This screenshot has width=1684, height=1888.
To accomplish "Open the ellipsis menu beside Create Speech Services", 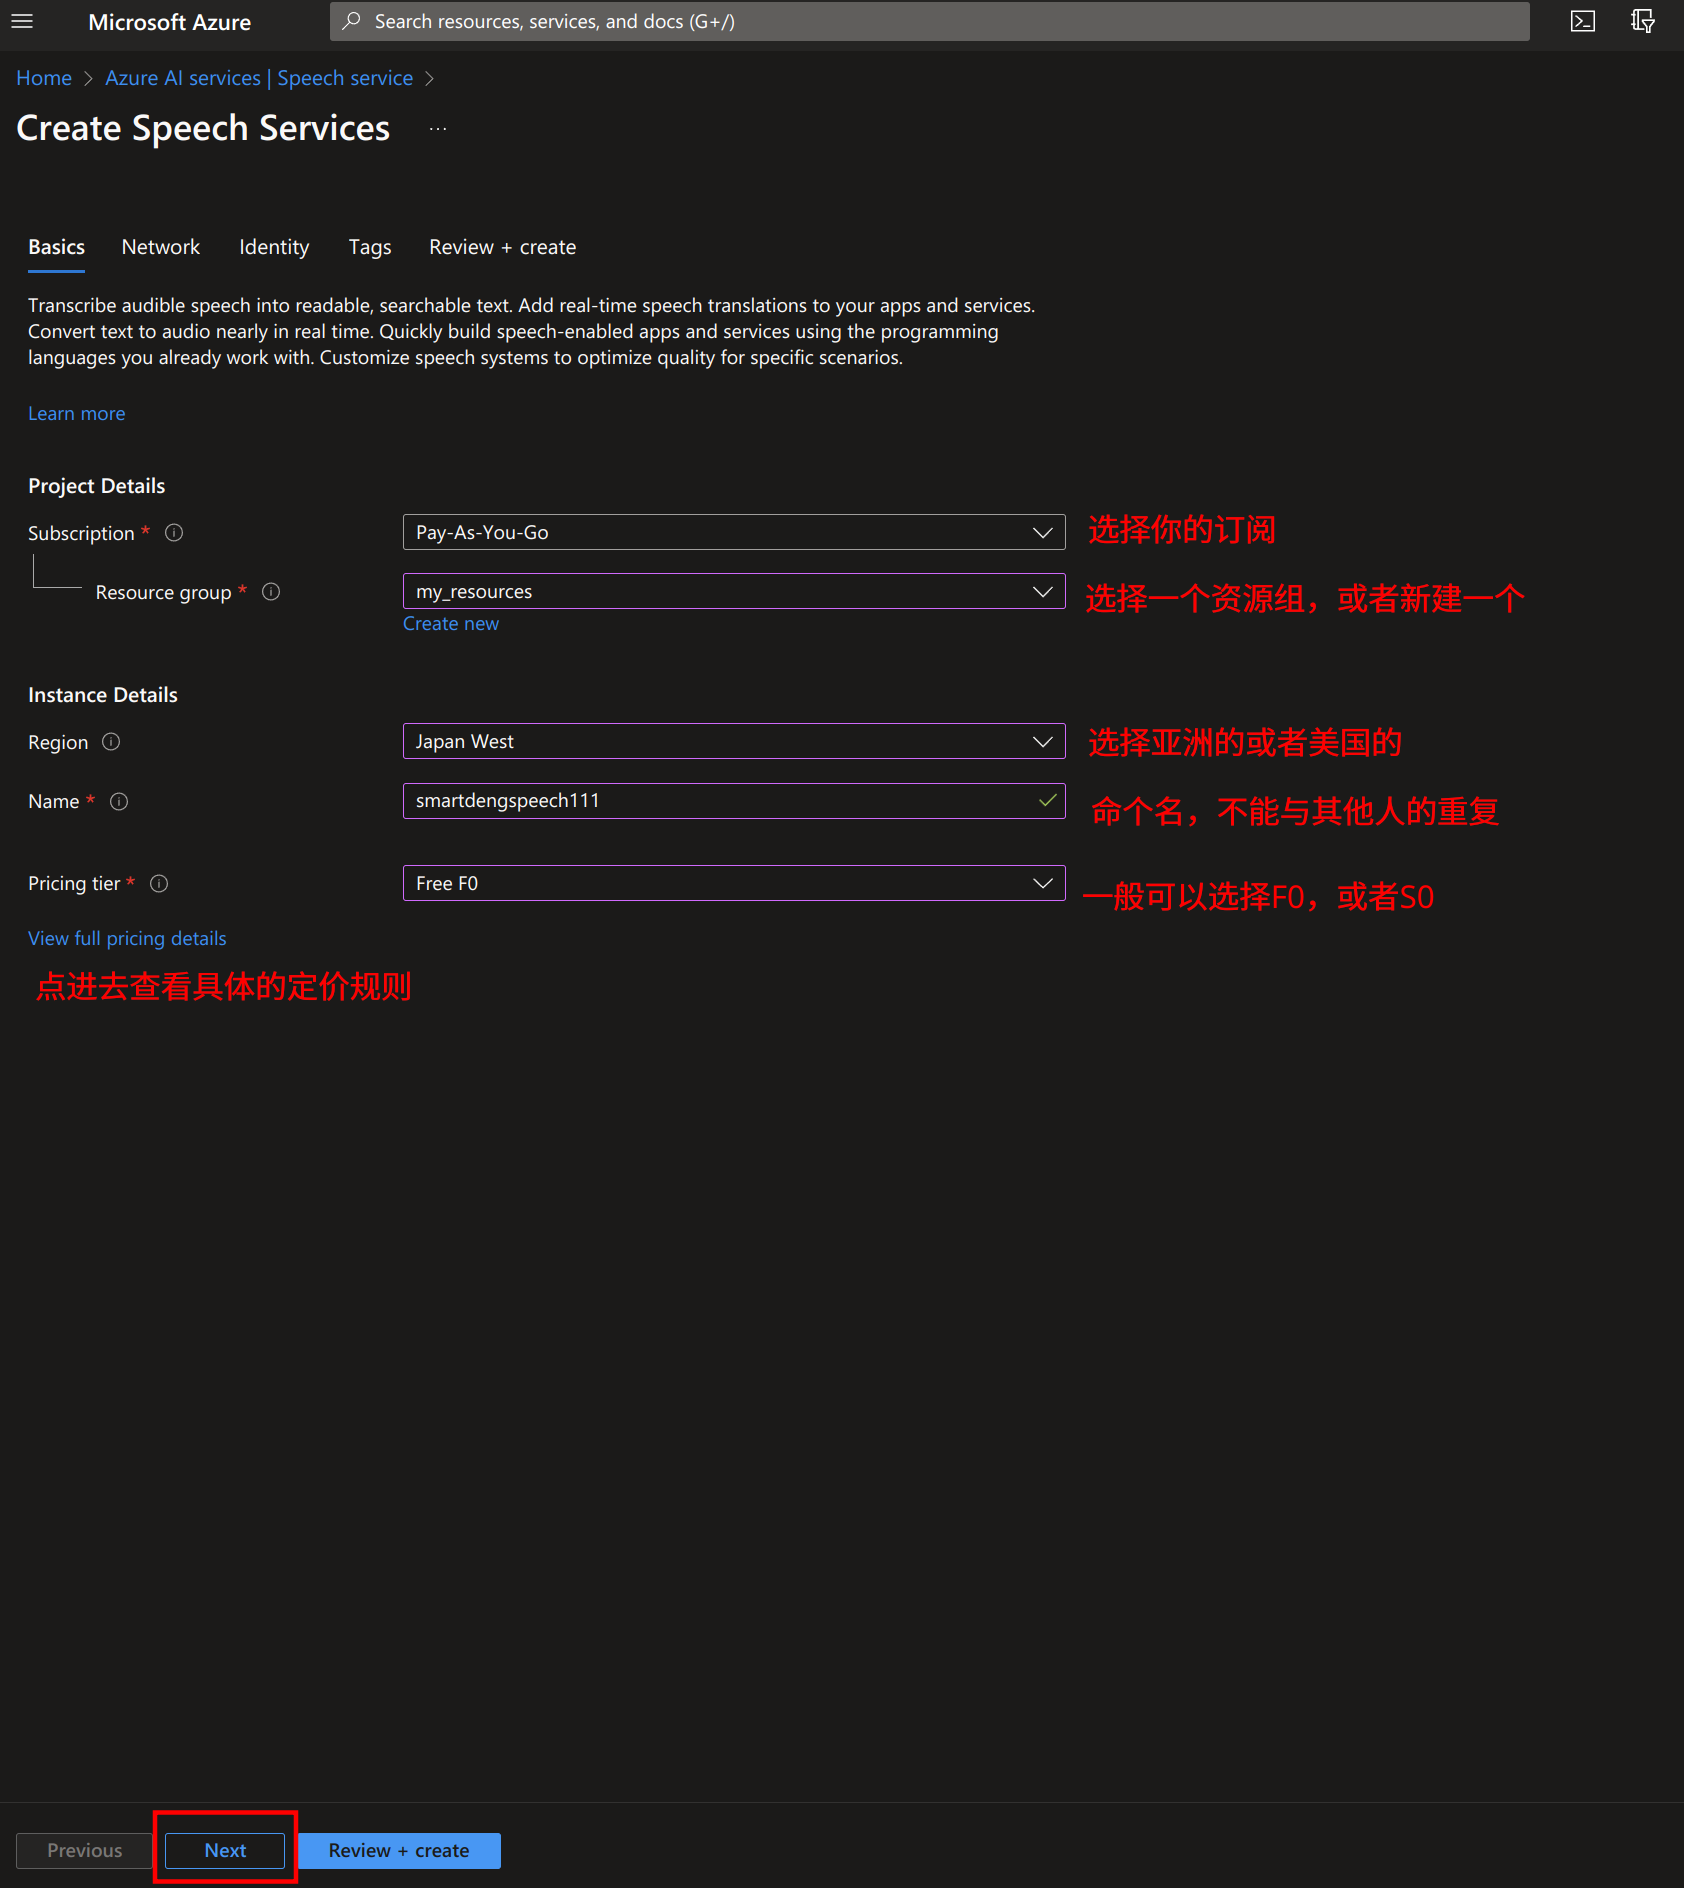I will 438,128.
